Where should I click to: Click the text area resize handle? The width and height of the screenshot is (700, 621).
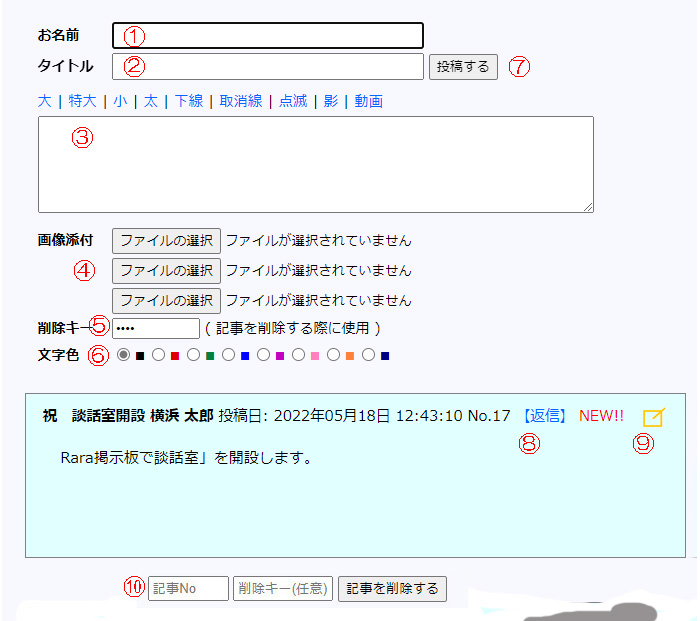[588, 207]
